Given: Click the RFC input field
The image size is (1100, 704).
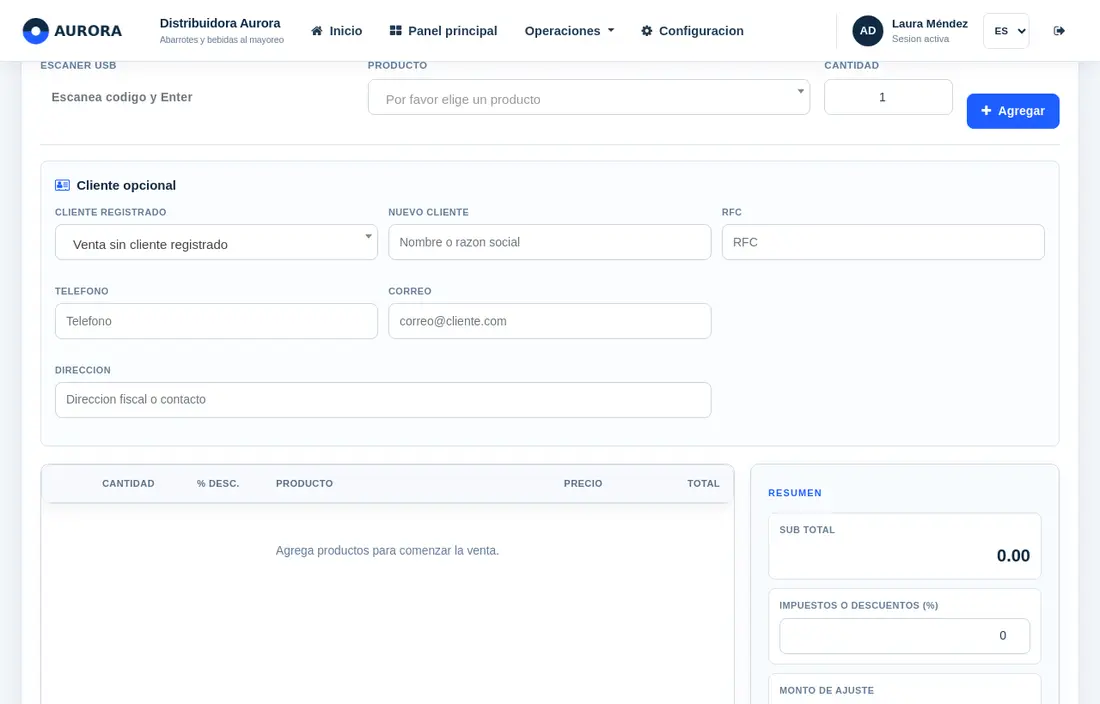Looking at the screenshot, I should pyautogui.click(x=883, y=242).
